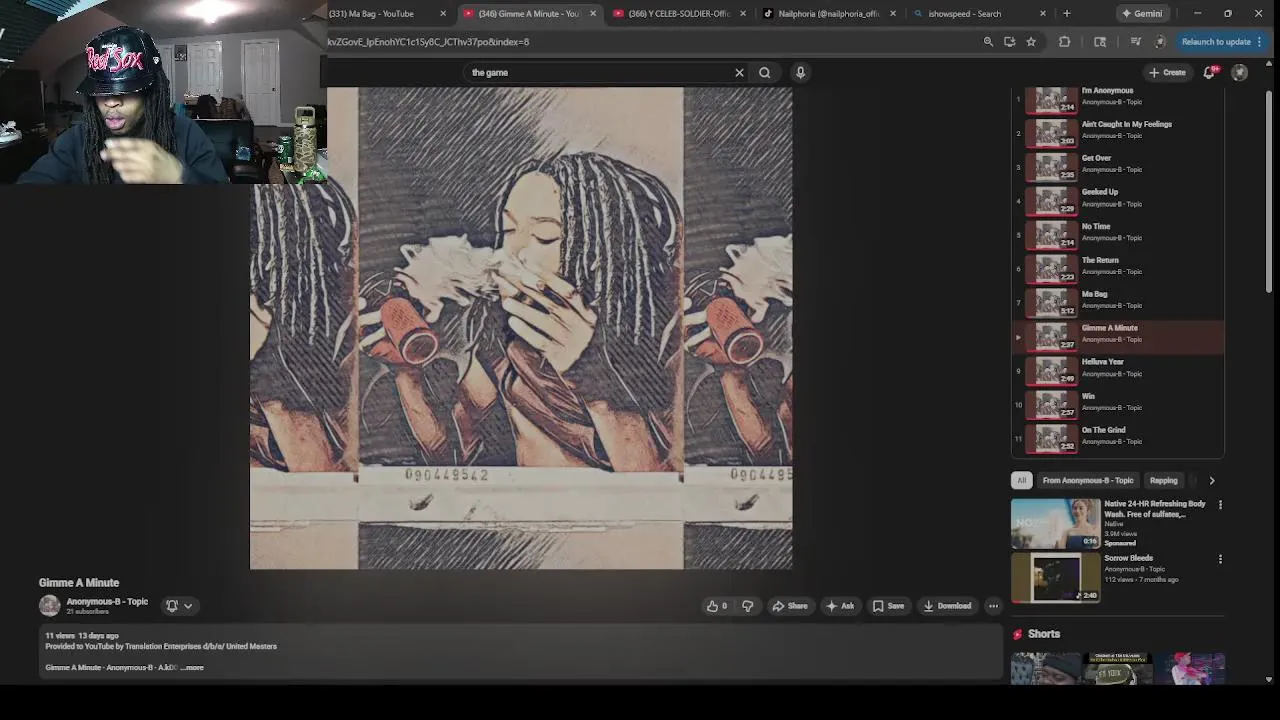This screenshot has width=1280, height=720.
Task: Close the ishowspeed Search tab
Action: pyautogui.click(x=1043, y=13)
